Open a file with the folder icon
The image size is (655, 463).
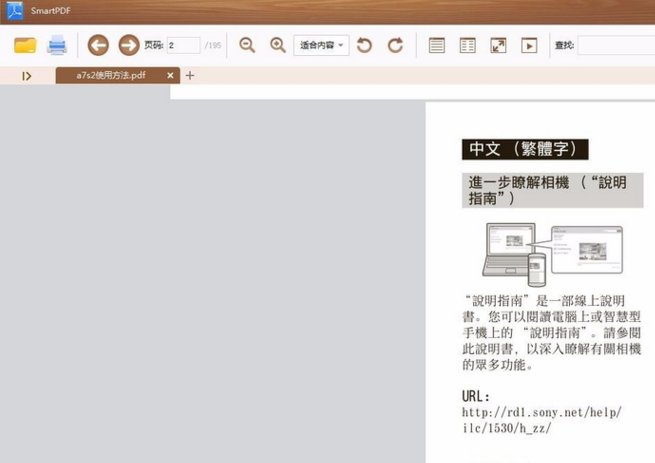(x=25, y=45)
